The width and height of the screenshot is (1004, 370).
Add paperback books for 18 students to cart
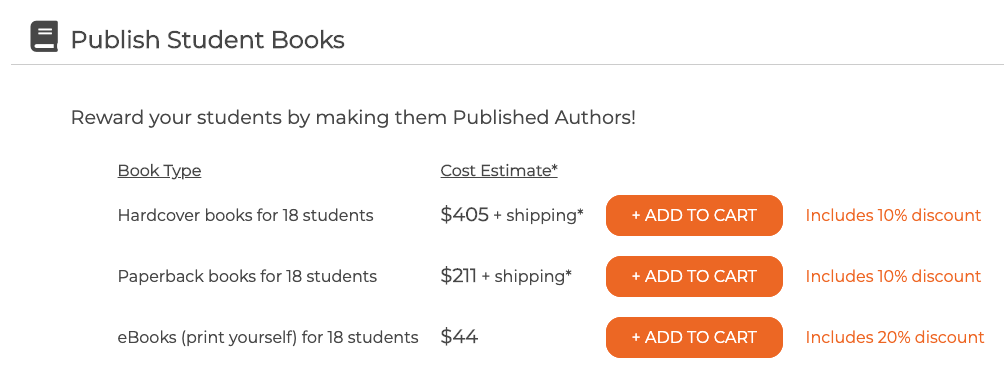[x=694, y=277]
